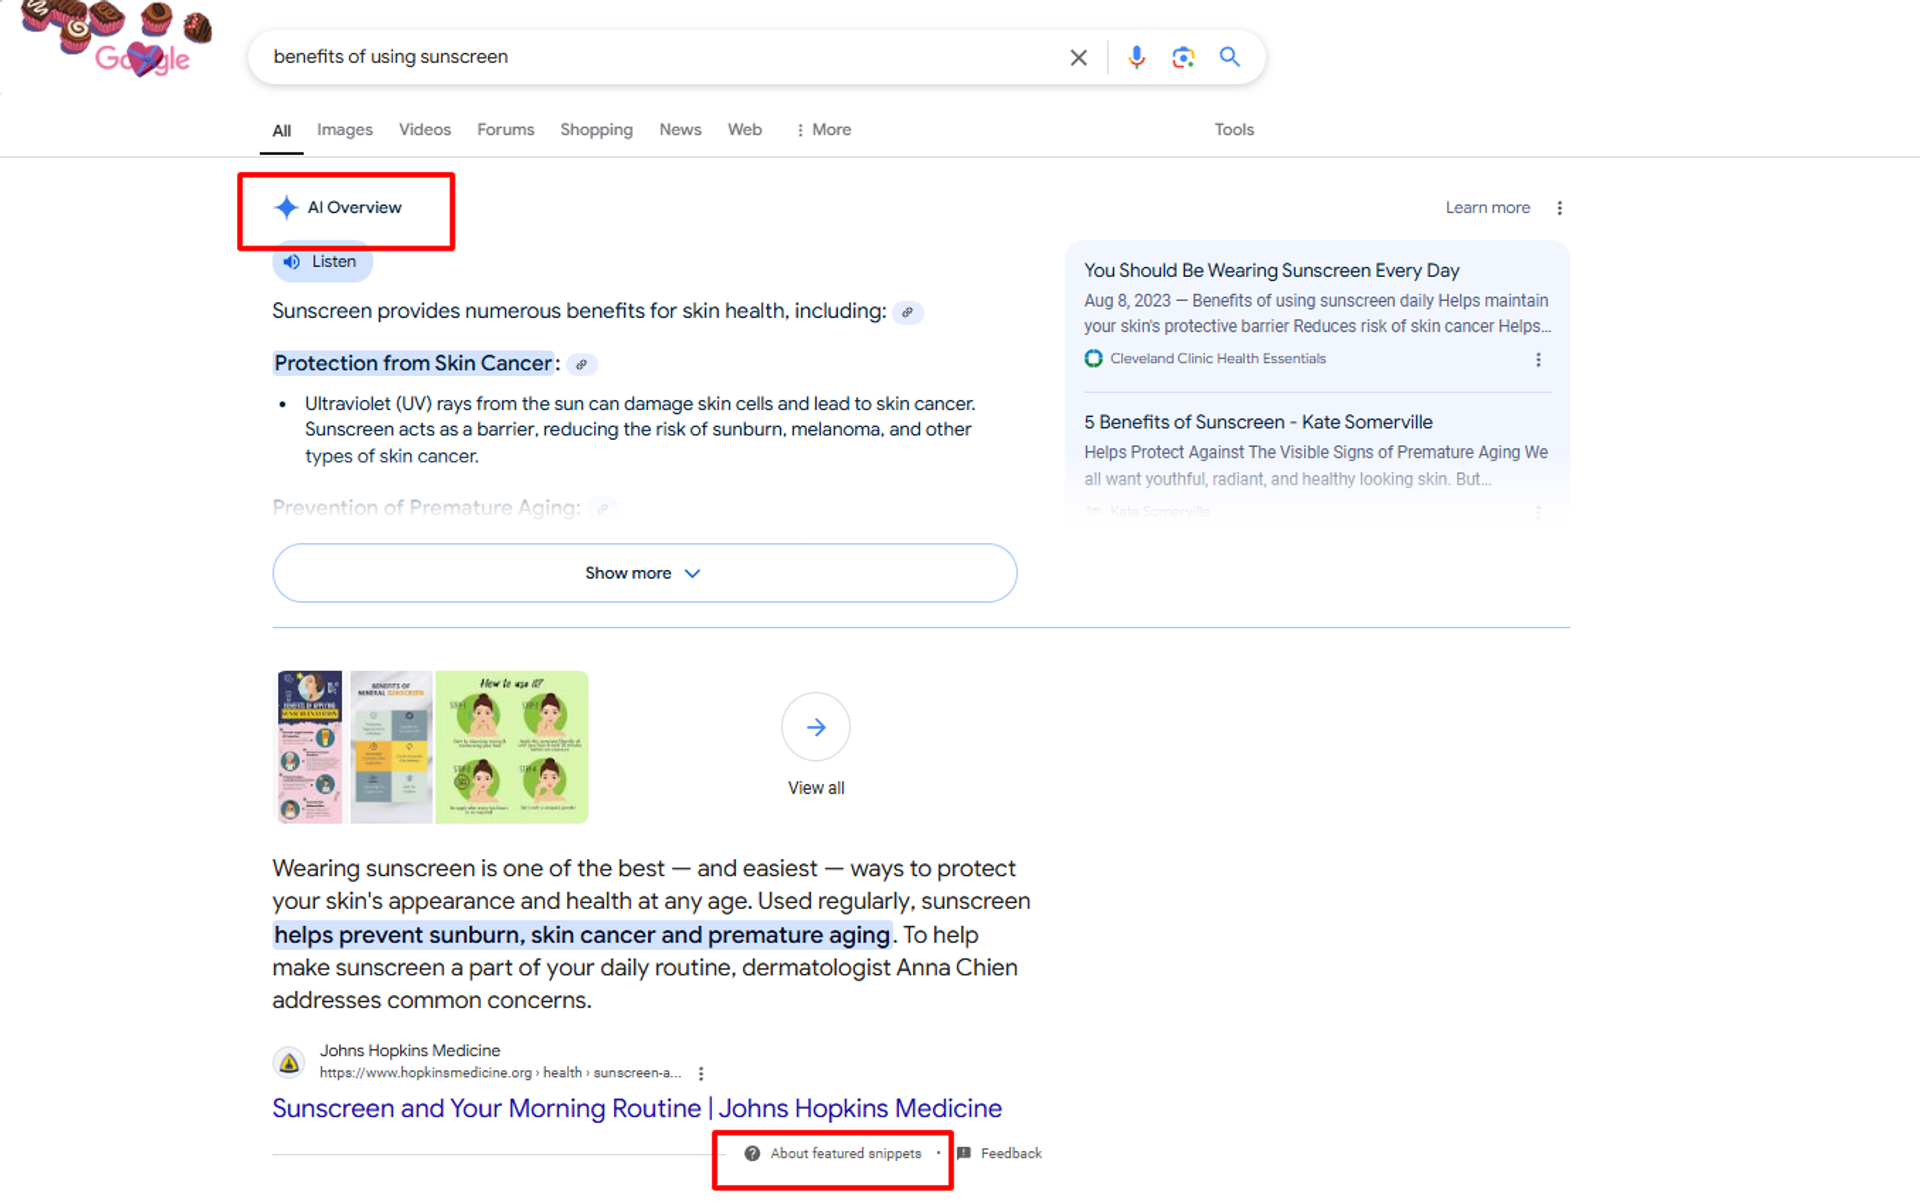Play the AI Overview with the Listen button

coord(322,262)
